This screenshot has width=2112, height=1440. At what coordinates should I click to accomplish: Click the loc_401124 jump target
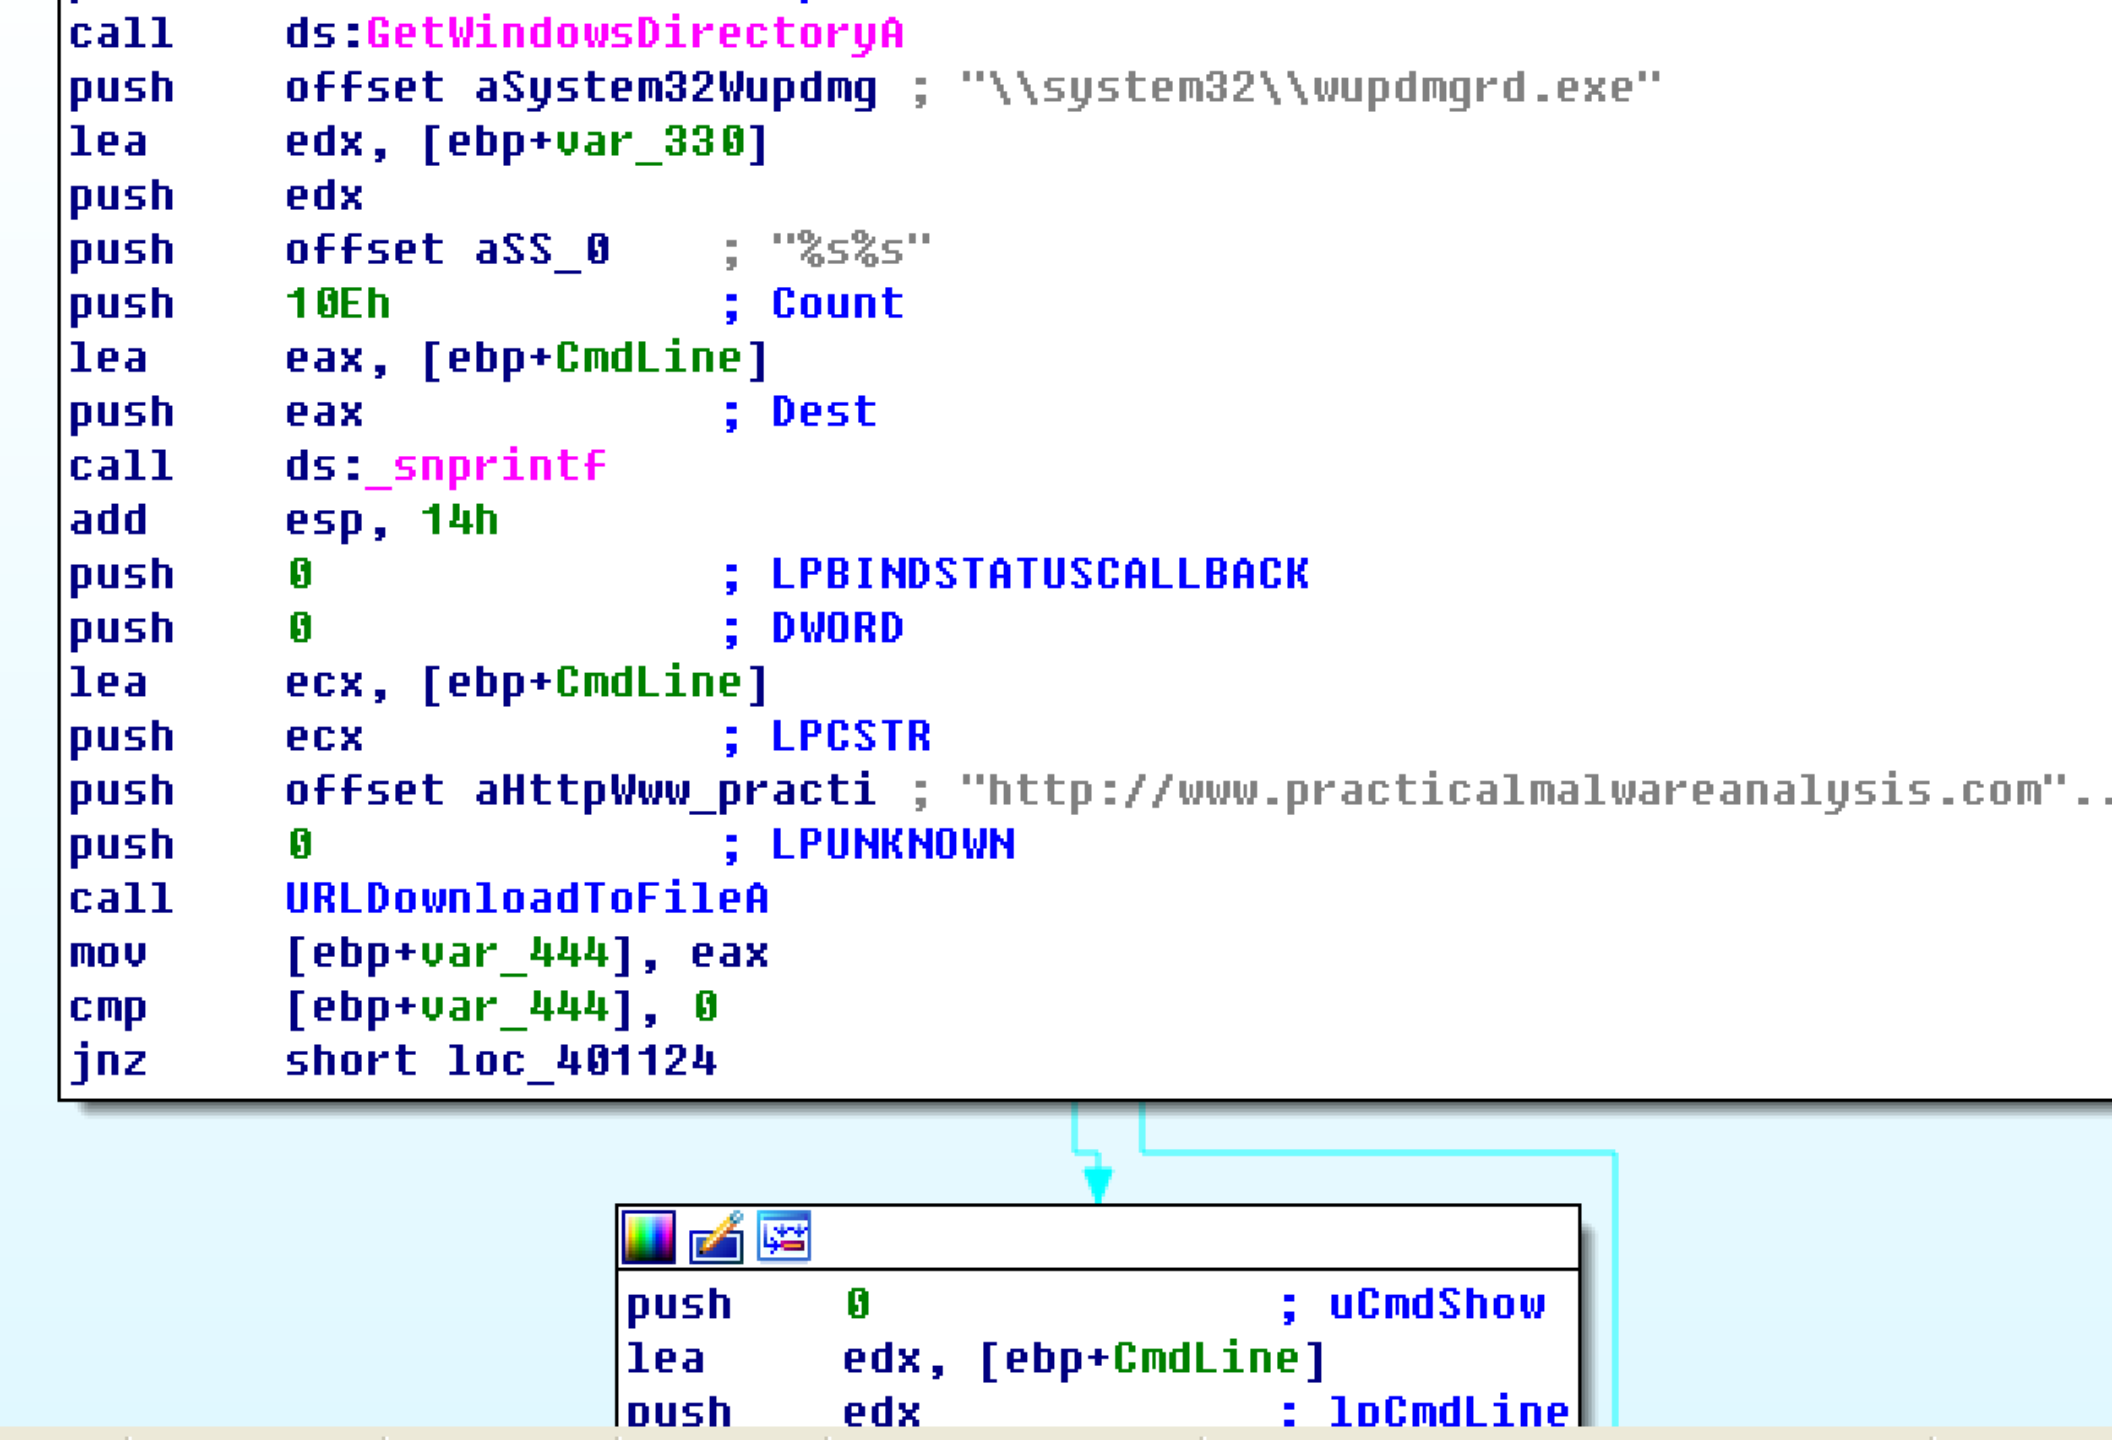[x=581, y=1060]
